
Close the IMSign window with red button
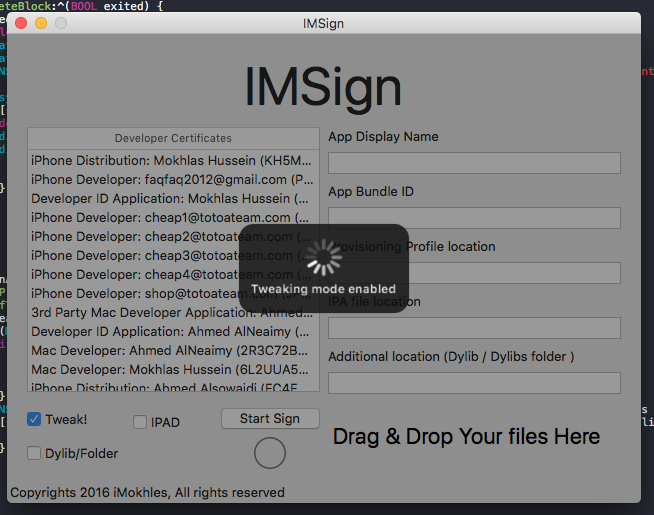click(x=21, y=23)
